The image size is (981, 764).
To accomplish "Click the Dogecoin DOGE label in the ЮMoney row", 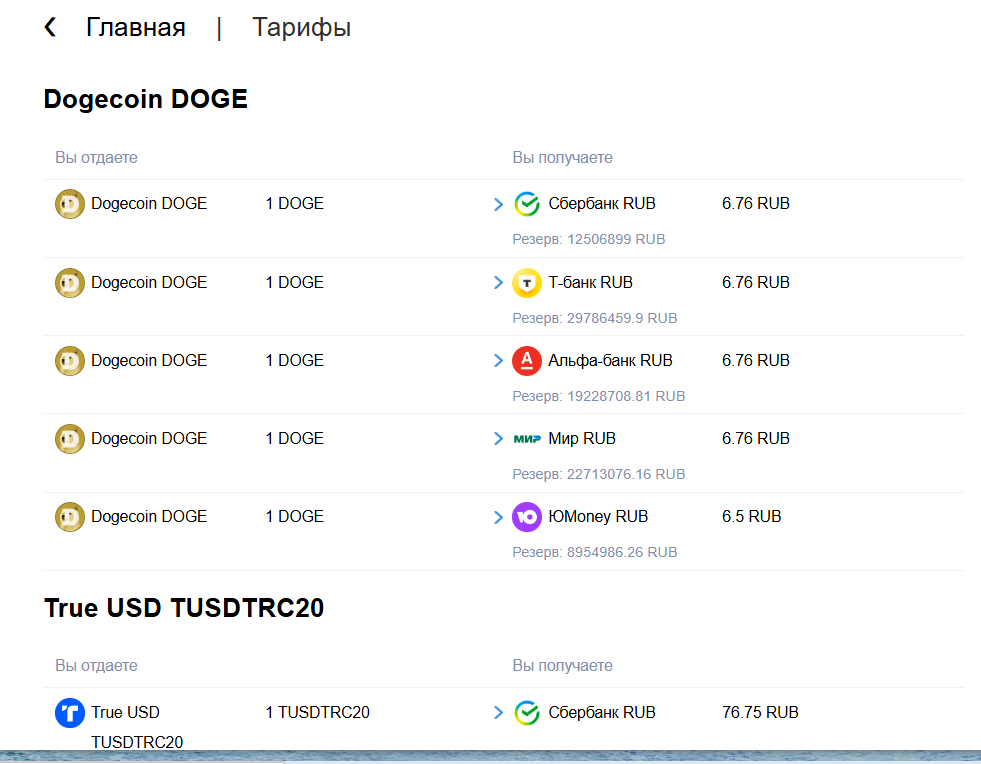I will pyautogui.click(x=149, y=516).
